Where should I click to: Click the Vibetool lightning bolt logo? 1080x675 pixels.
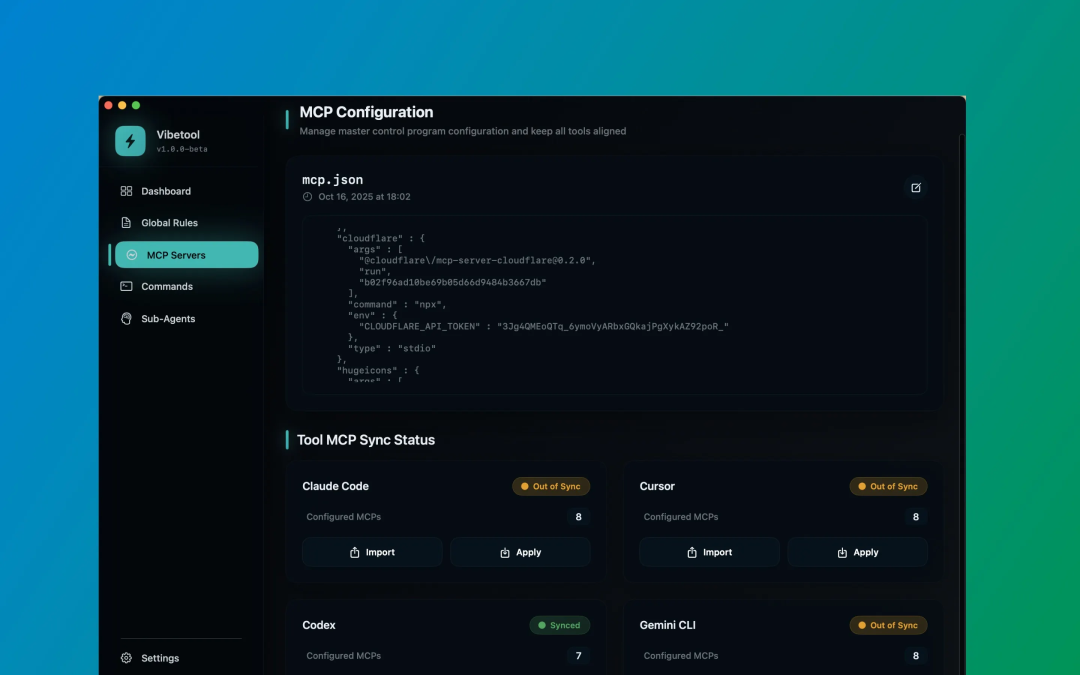tap(130, 141)
